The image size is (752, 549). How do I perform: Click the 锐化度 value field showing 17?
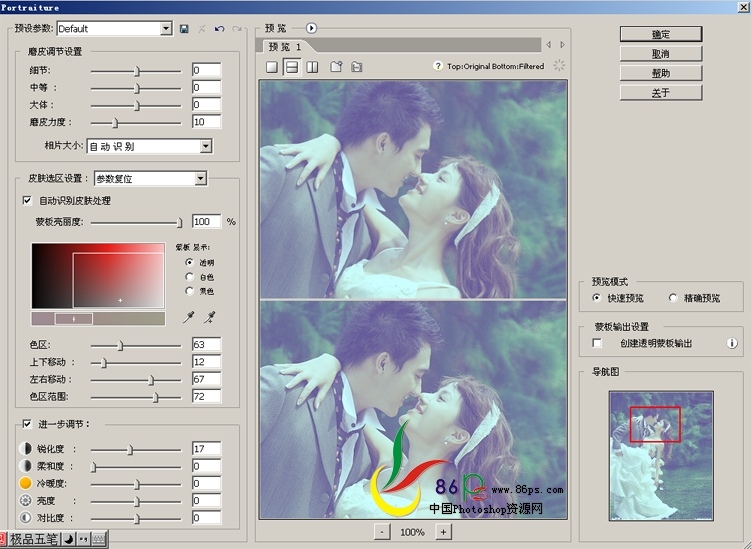pyautogui.click(x=206, y=449)
